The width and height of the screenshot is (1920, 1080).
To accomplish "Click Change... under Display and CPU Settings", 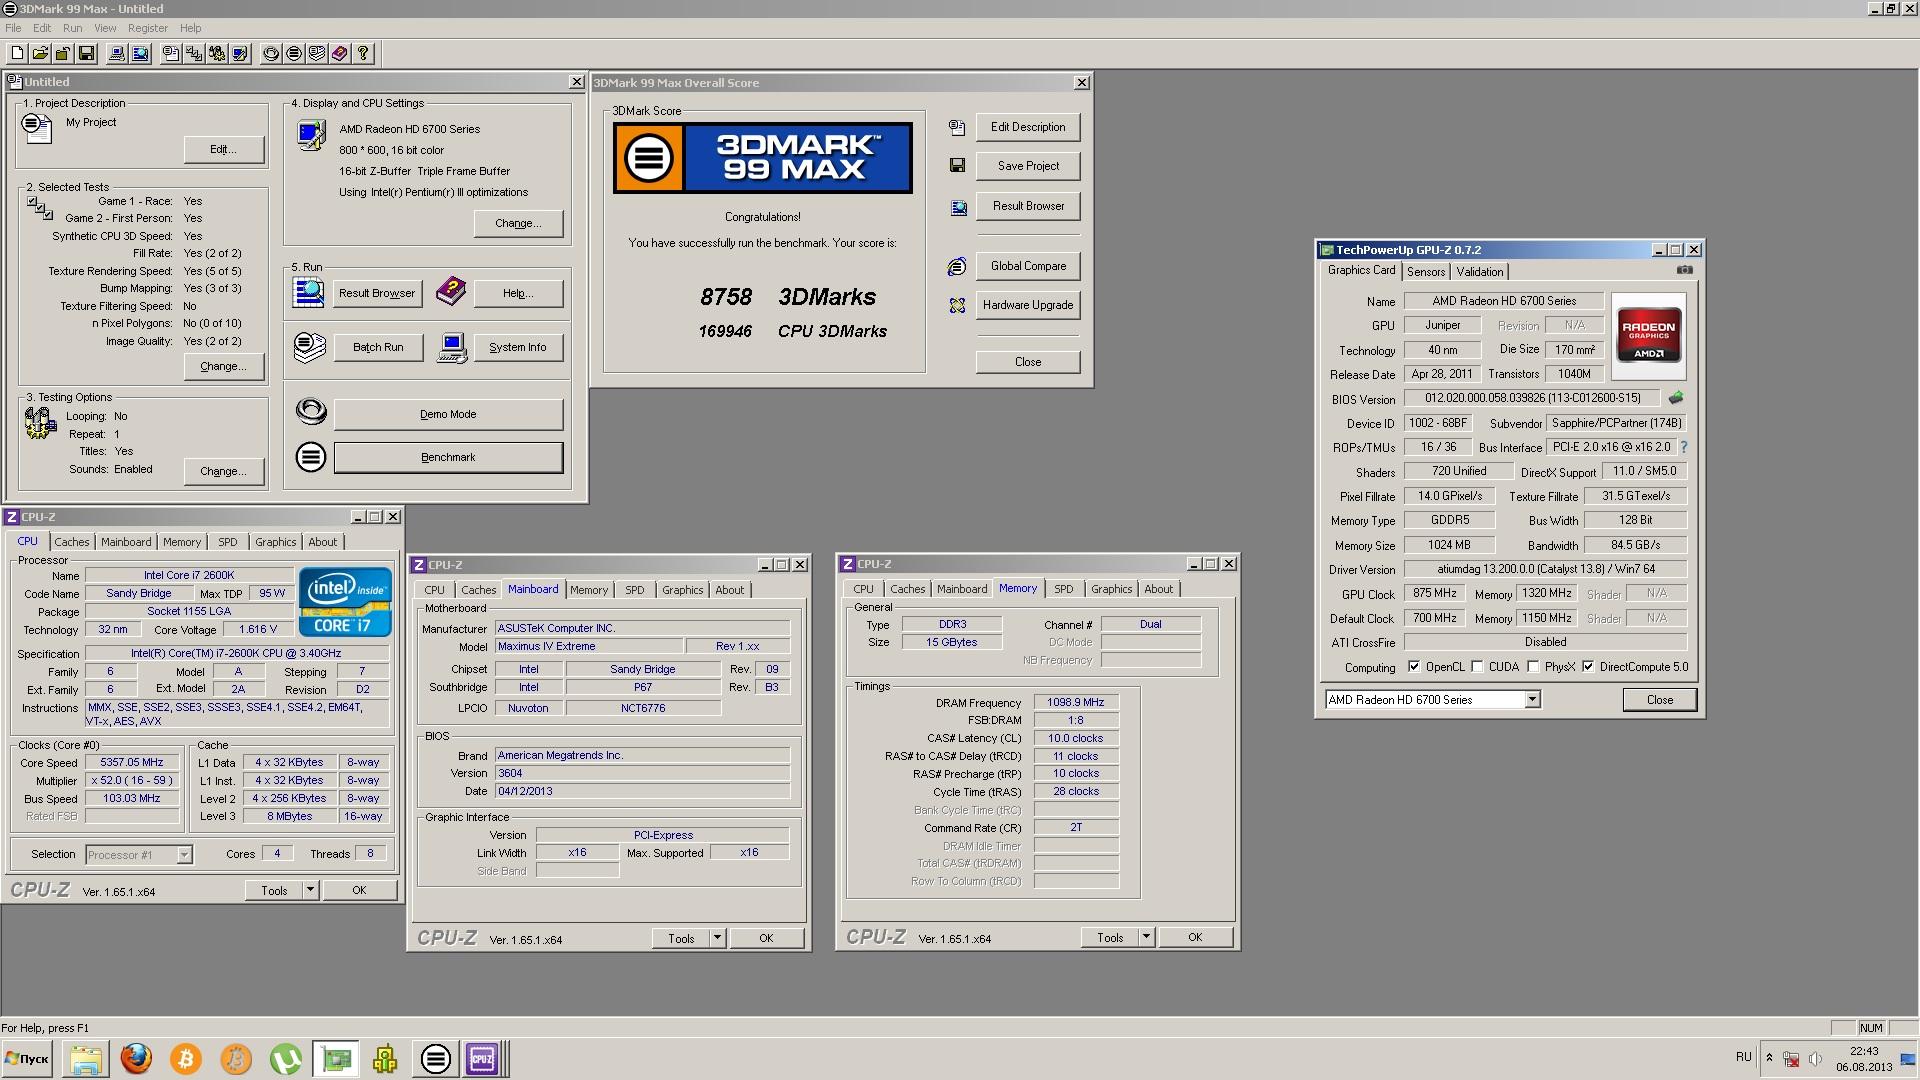I will point(517,223).
